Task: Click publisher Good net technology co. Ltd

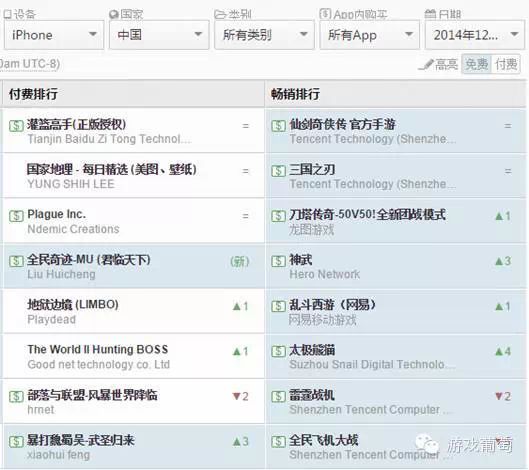Action: [99, 364]
